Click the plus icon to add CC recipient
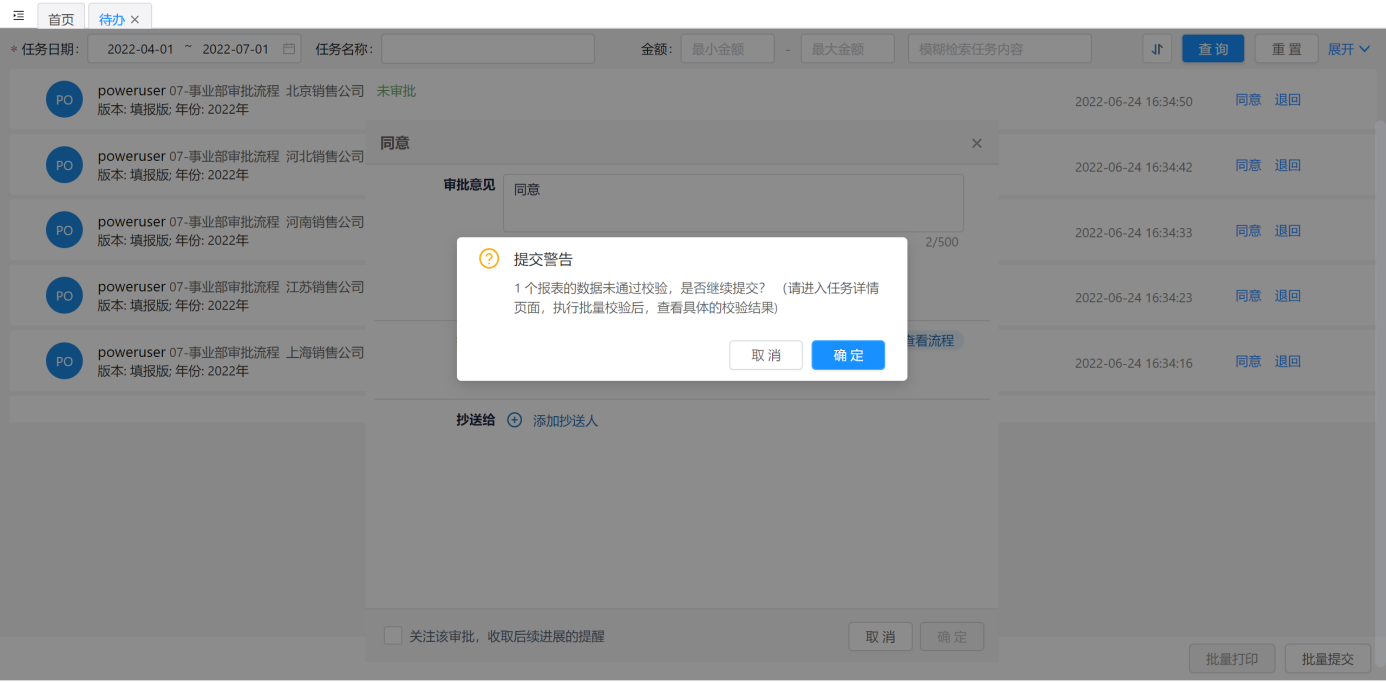 pyautogui.click(x=515, y=421)
